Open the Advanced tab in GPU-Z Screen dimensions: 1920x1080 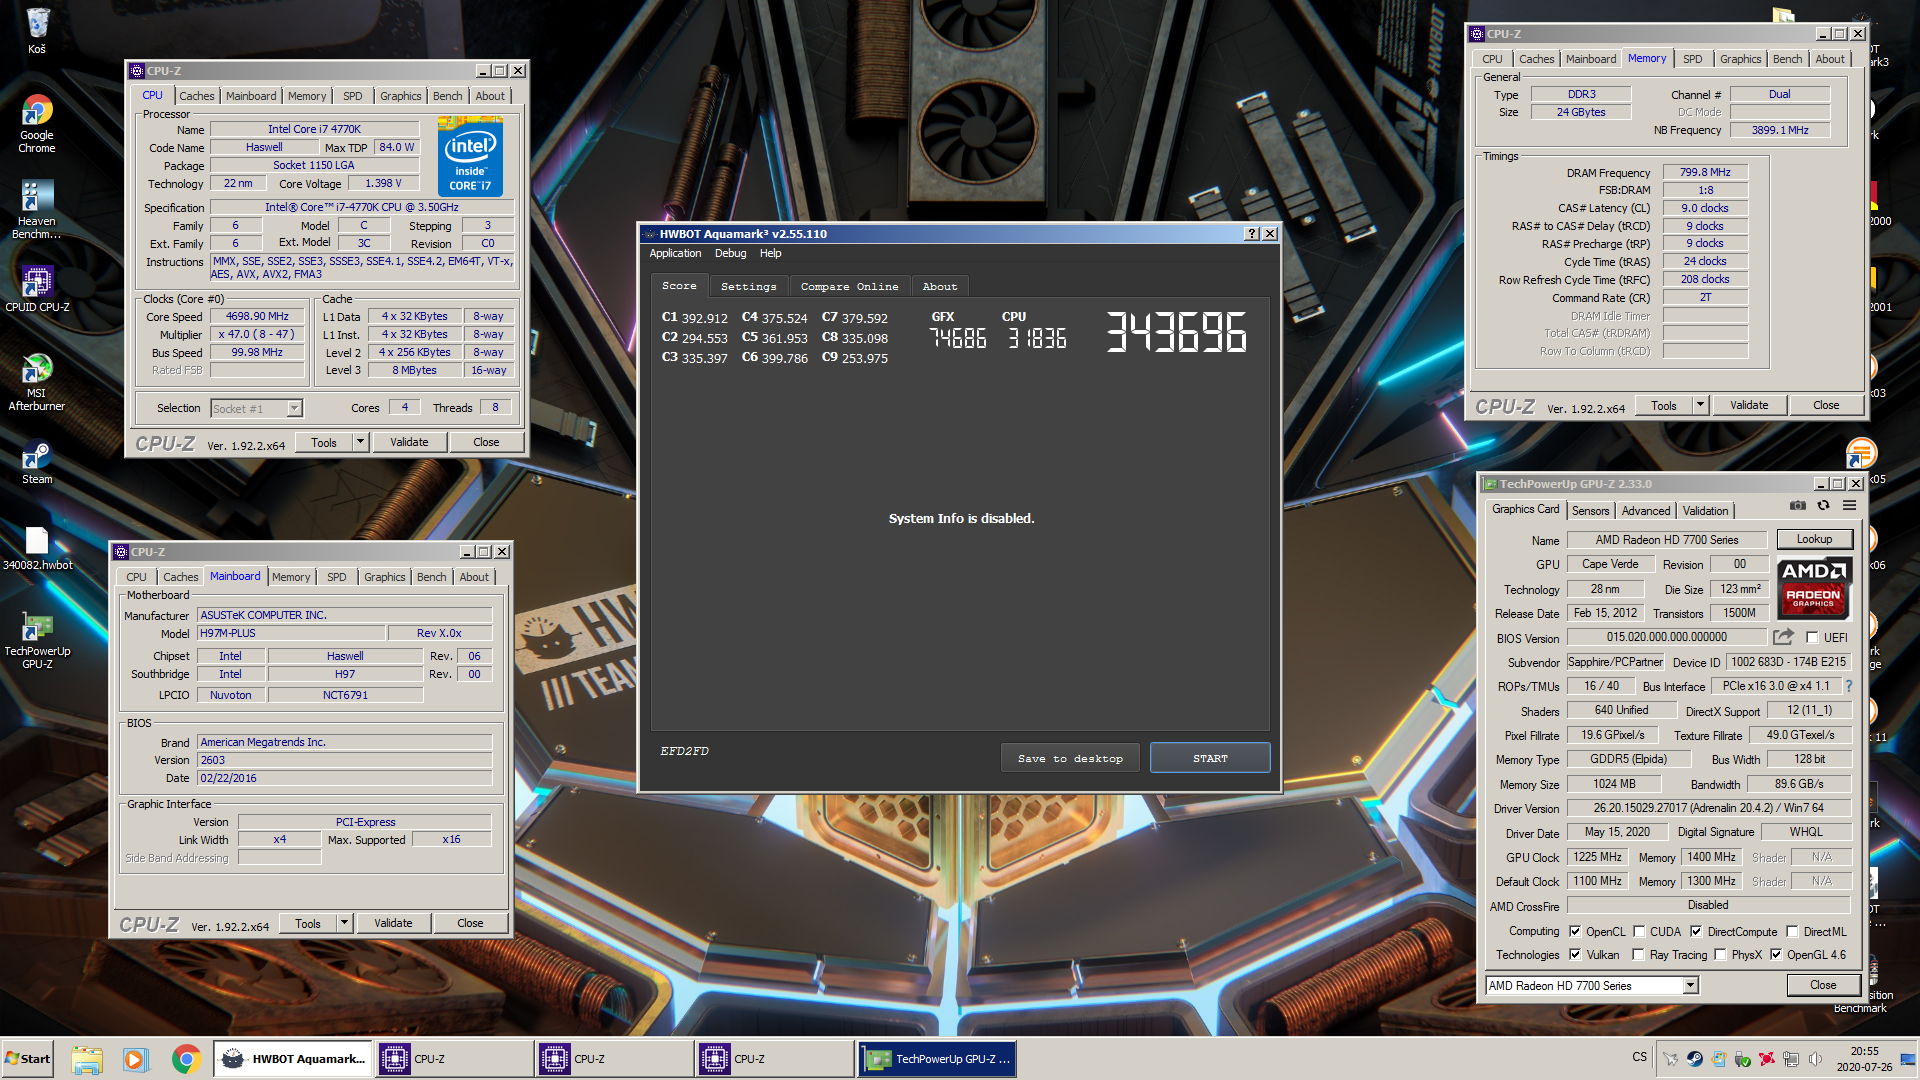click(x=1645, y=511)
